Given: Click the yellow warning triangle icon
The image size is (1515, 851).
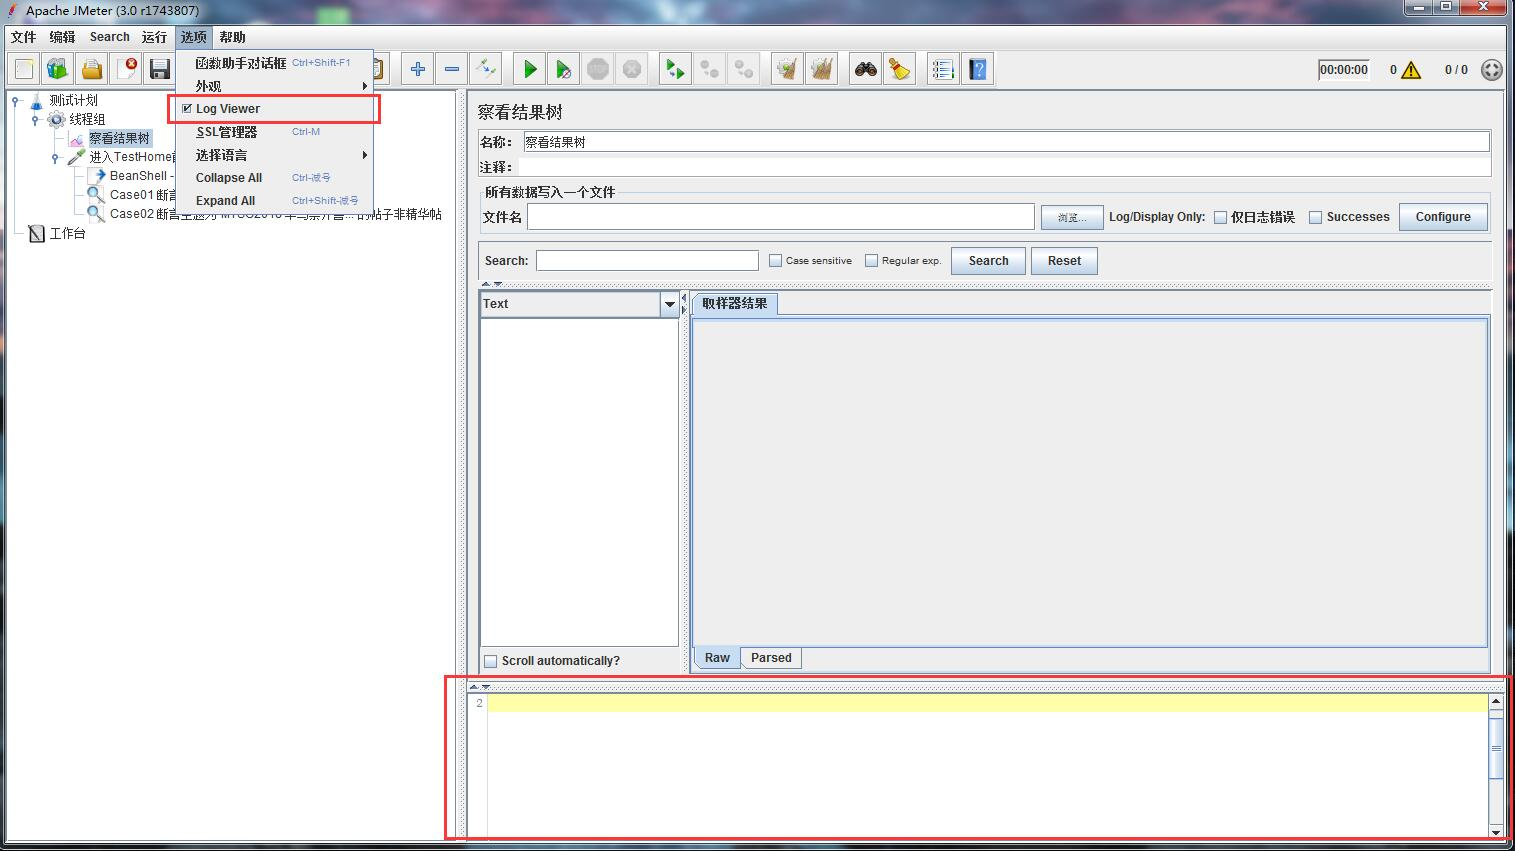Looking at the screenshot, I should 1411,70.
